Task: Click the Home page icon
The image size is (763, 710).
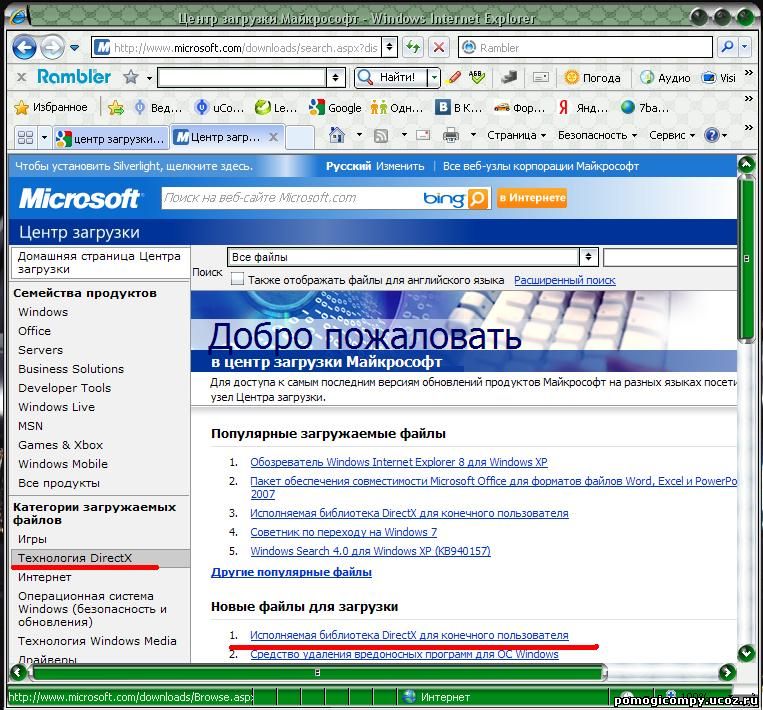Action: (x=336, y=134)
